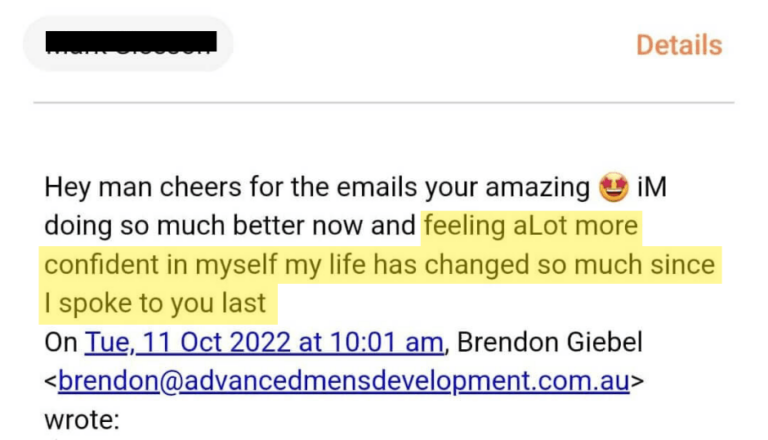Click the word 'amazing' before the emoji
This screenshot has width=768, height=440.
tap(538, 188)
